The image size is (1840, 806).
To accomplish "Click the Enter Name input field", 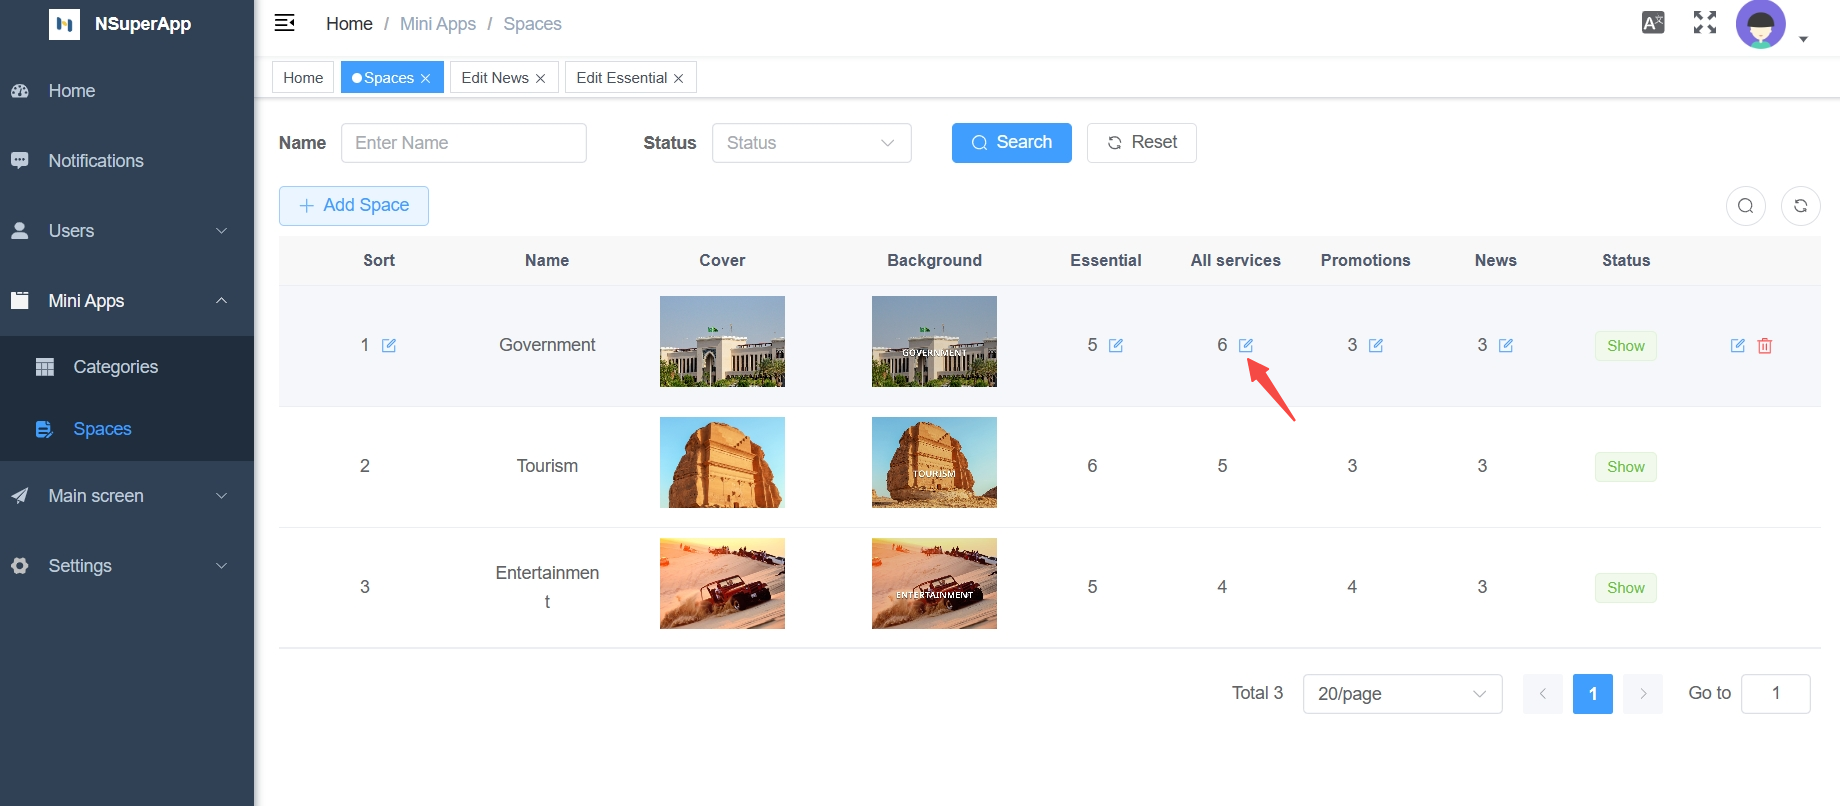I will tap(464, 143).
